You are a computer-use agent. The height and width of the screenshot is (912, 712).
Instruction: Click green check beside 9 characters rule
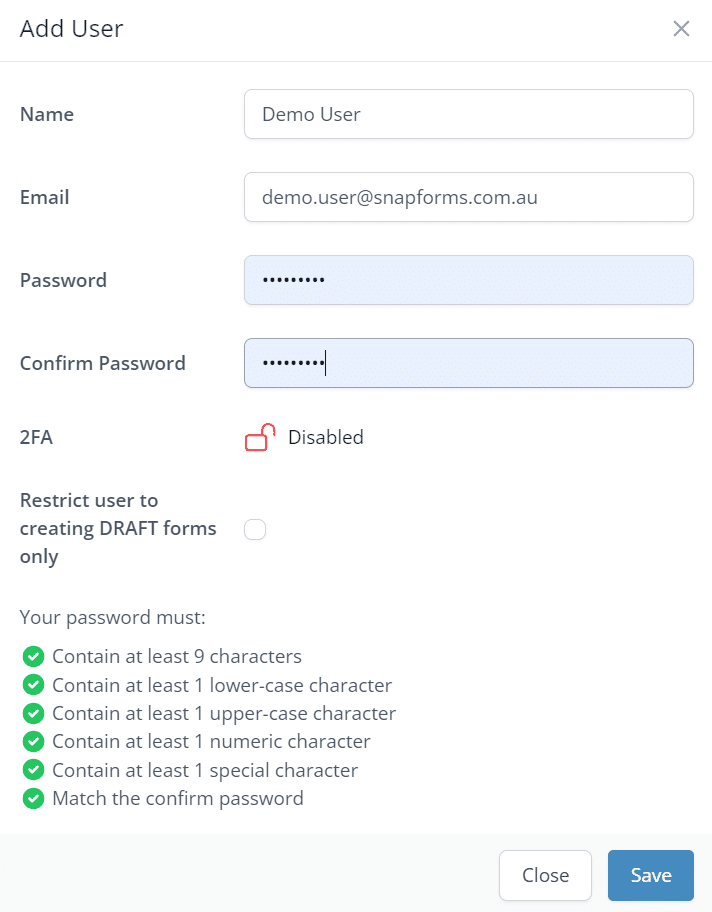(33, 657)
